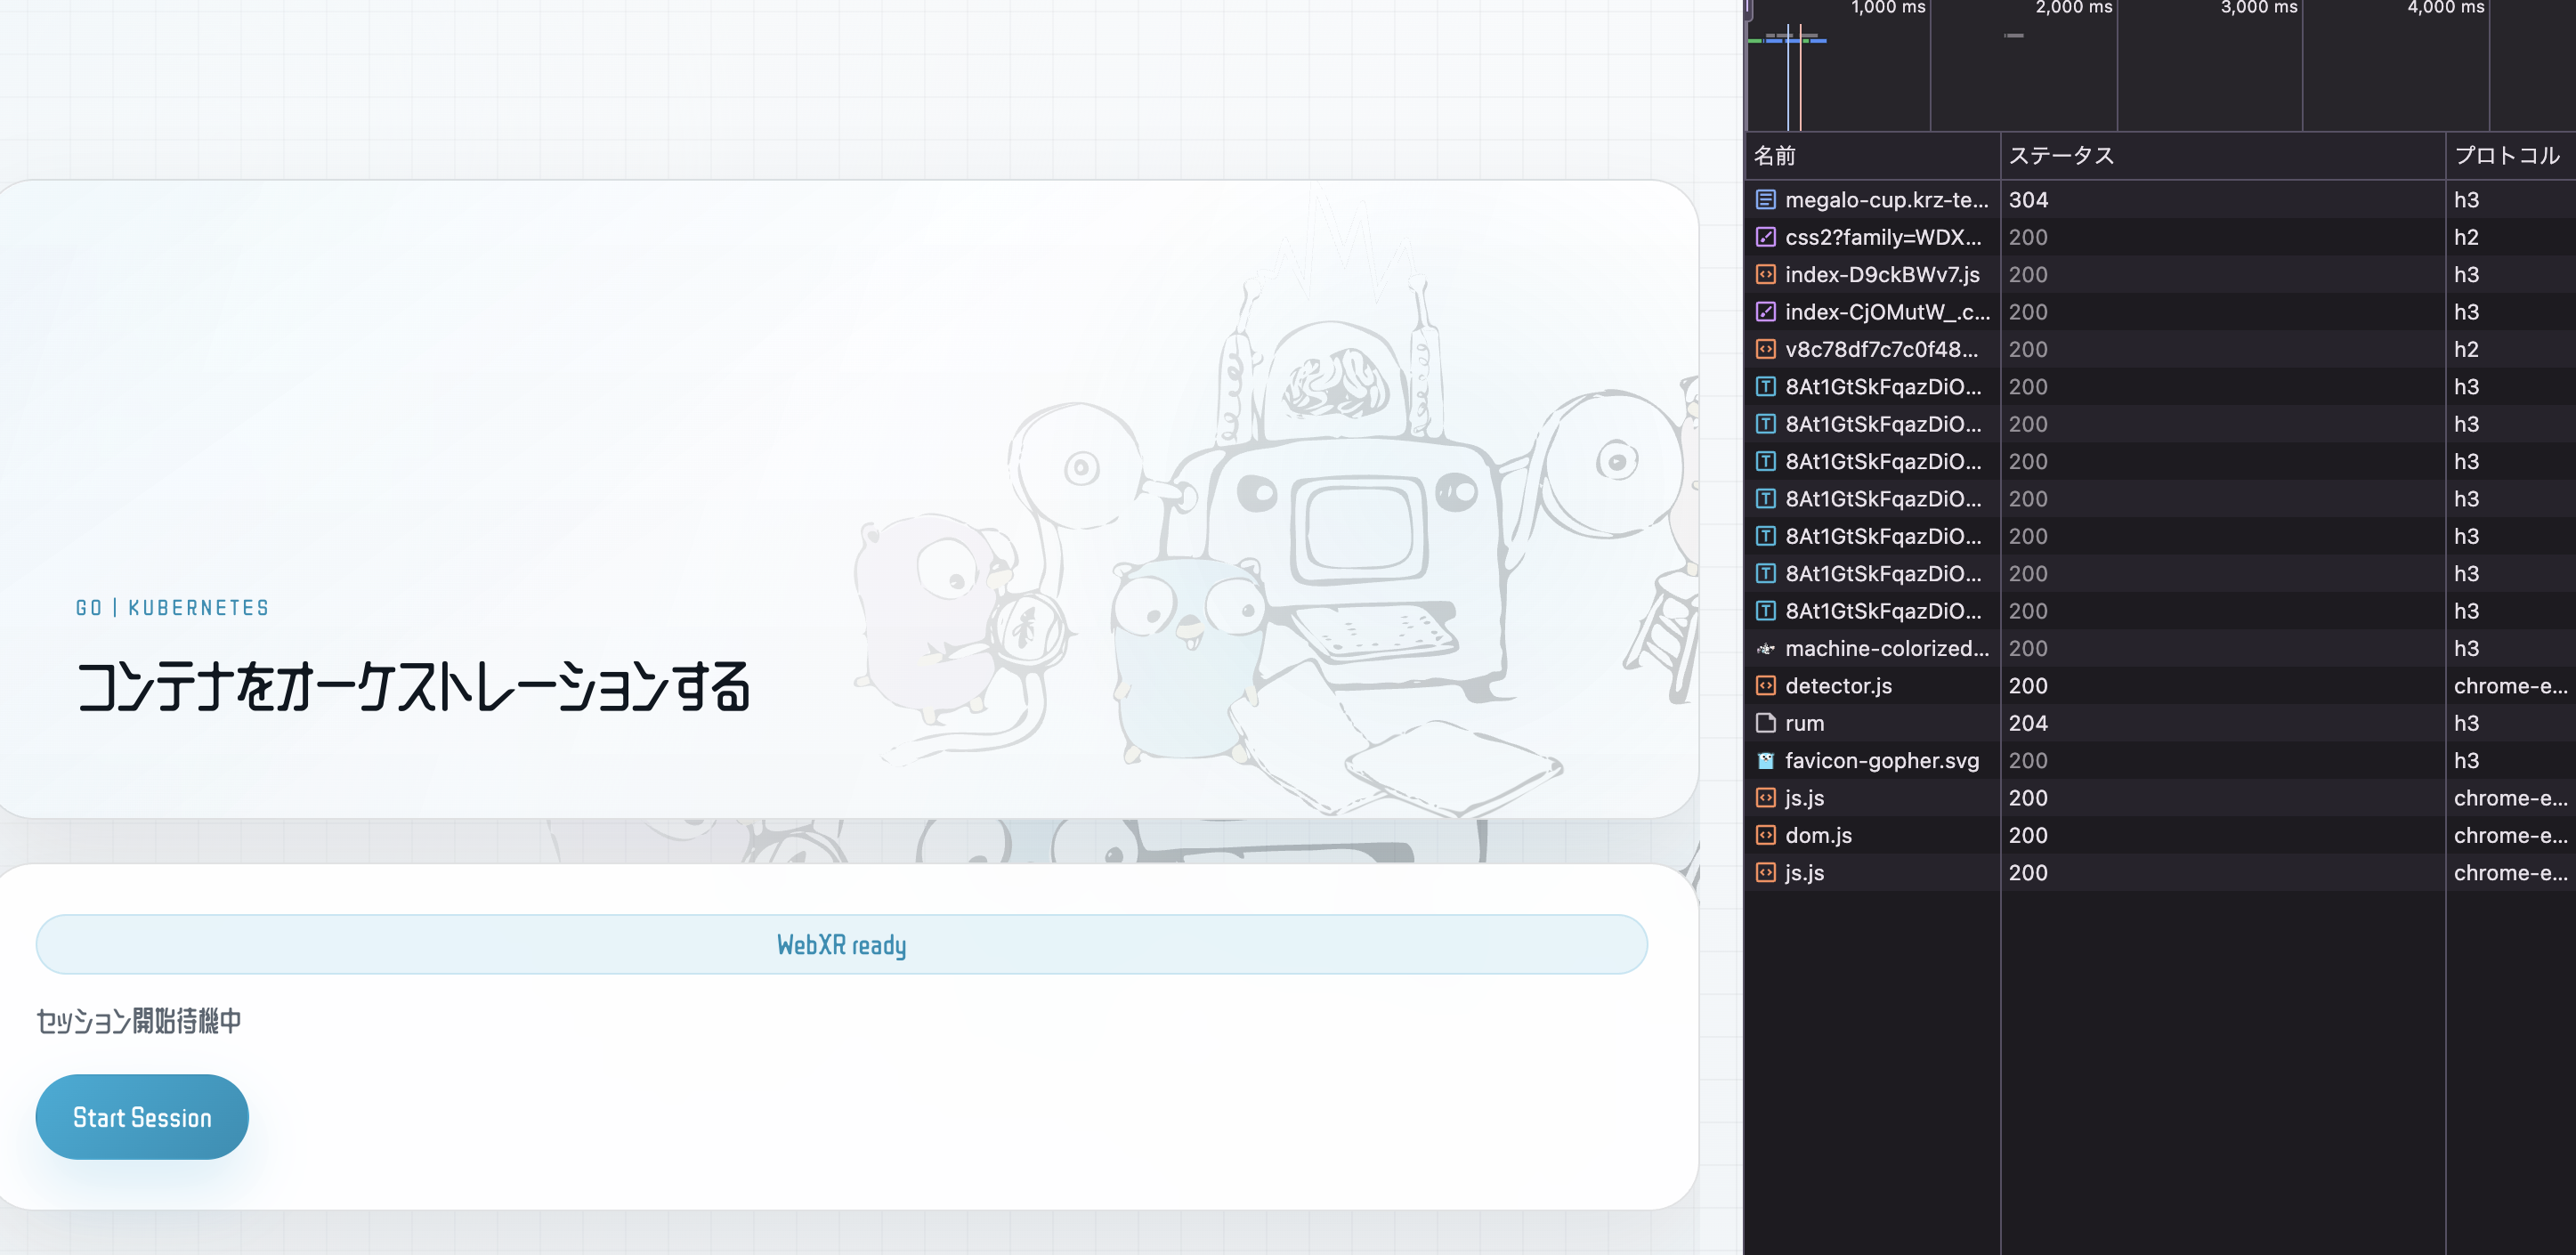Click the css2?family stylesheet icon
Screen dimensions: 2576x1255
pos(1765,237)
